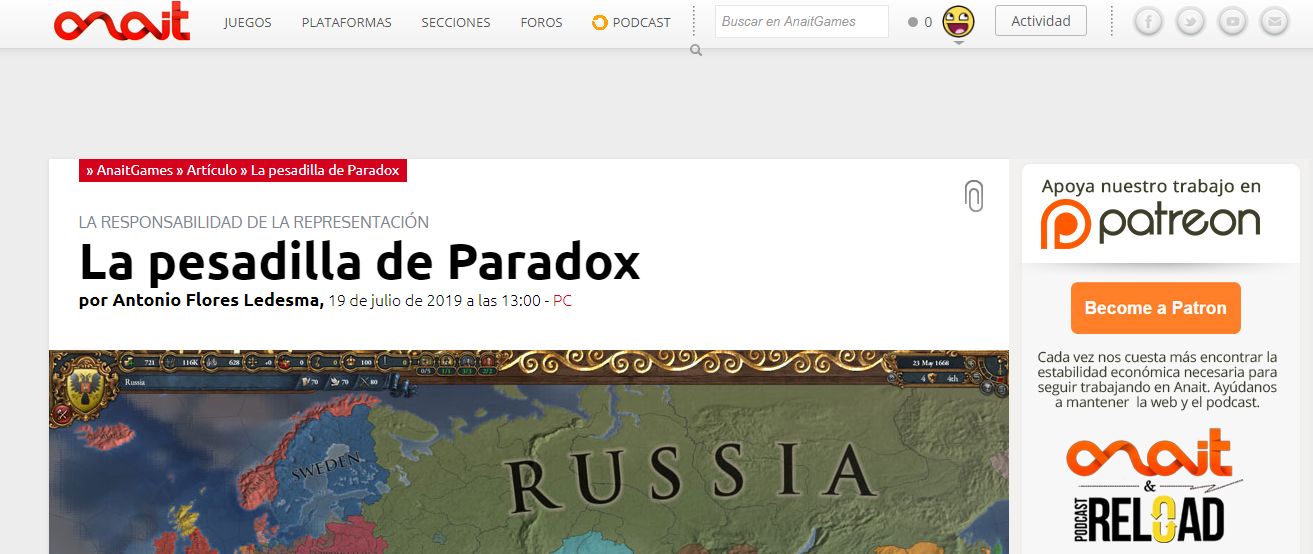Open the Twitter social icon
The image size is (1313, 554).
(x=1190, y=21)
